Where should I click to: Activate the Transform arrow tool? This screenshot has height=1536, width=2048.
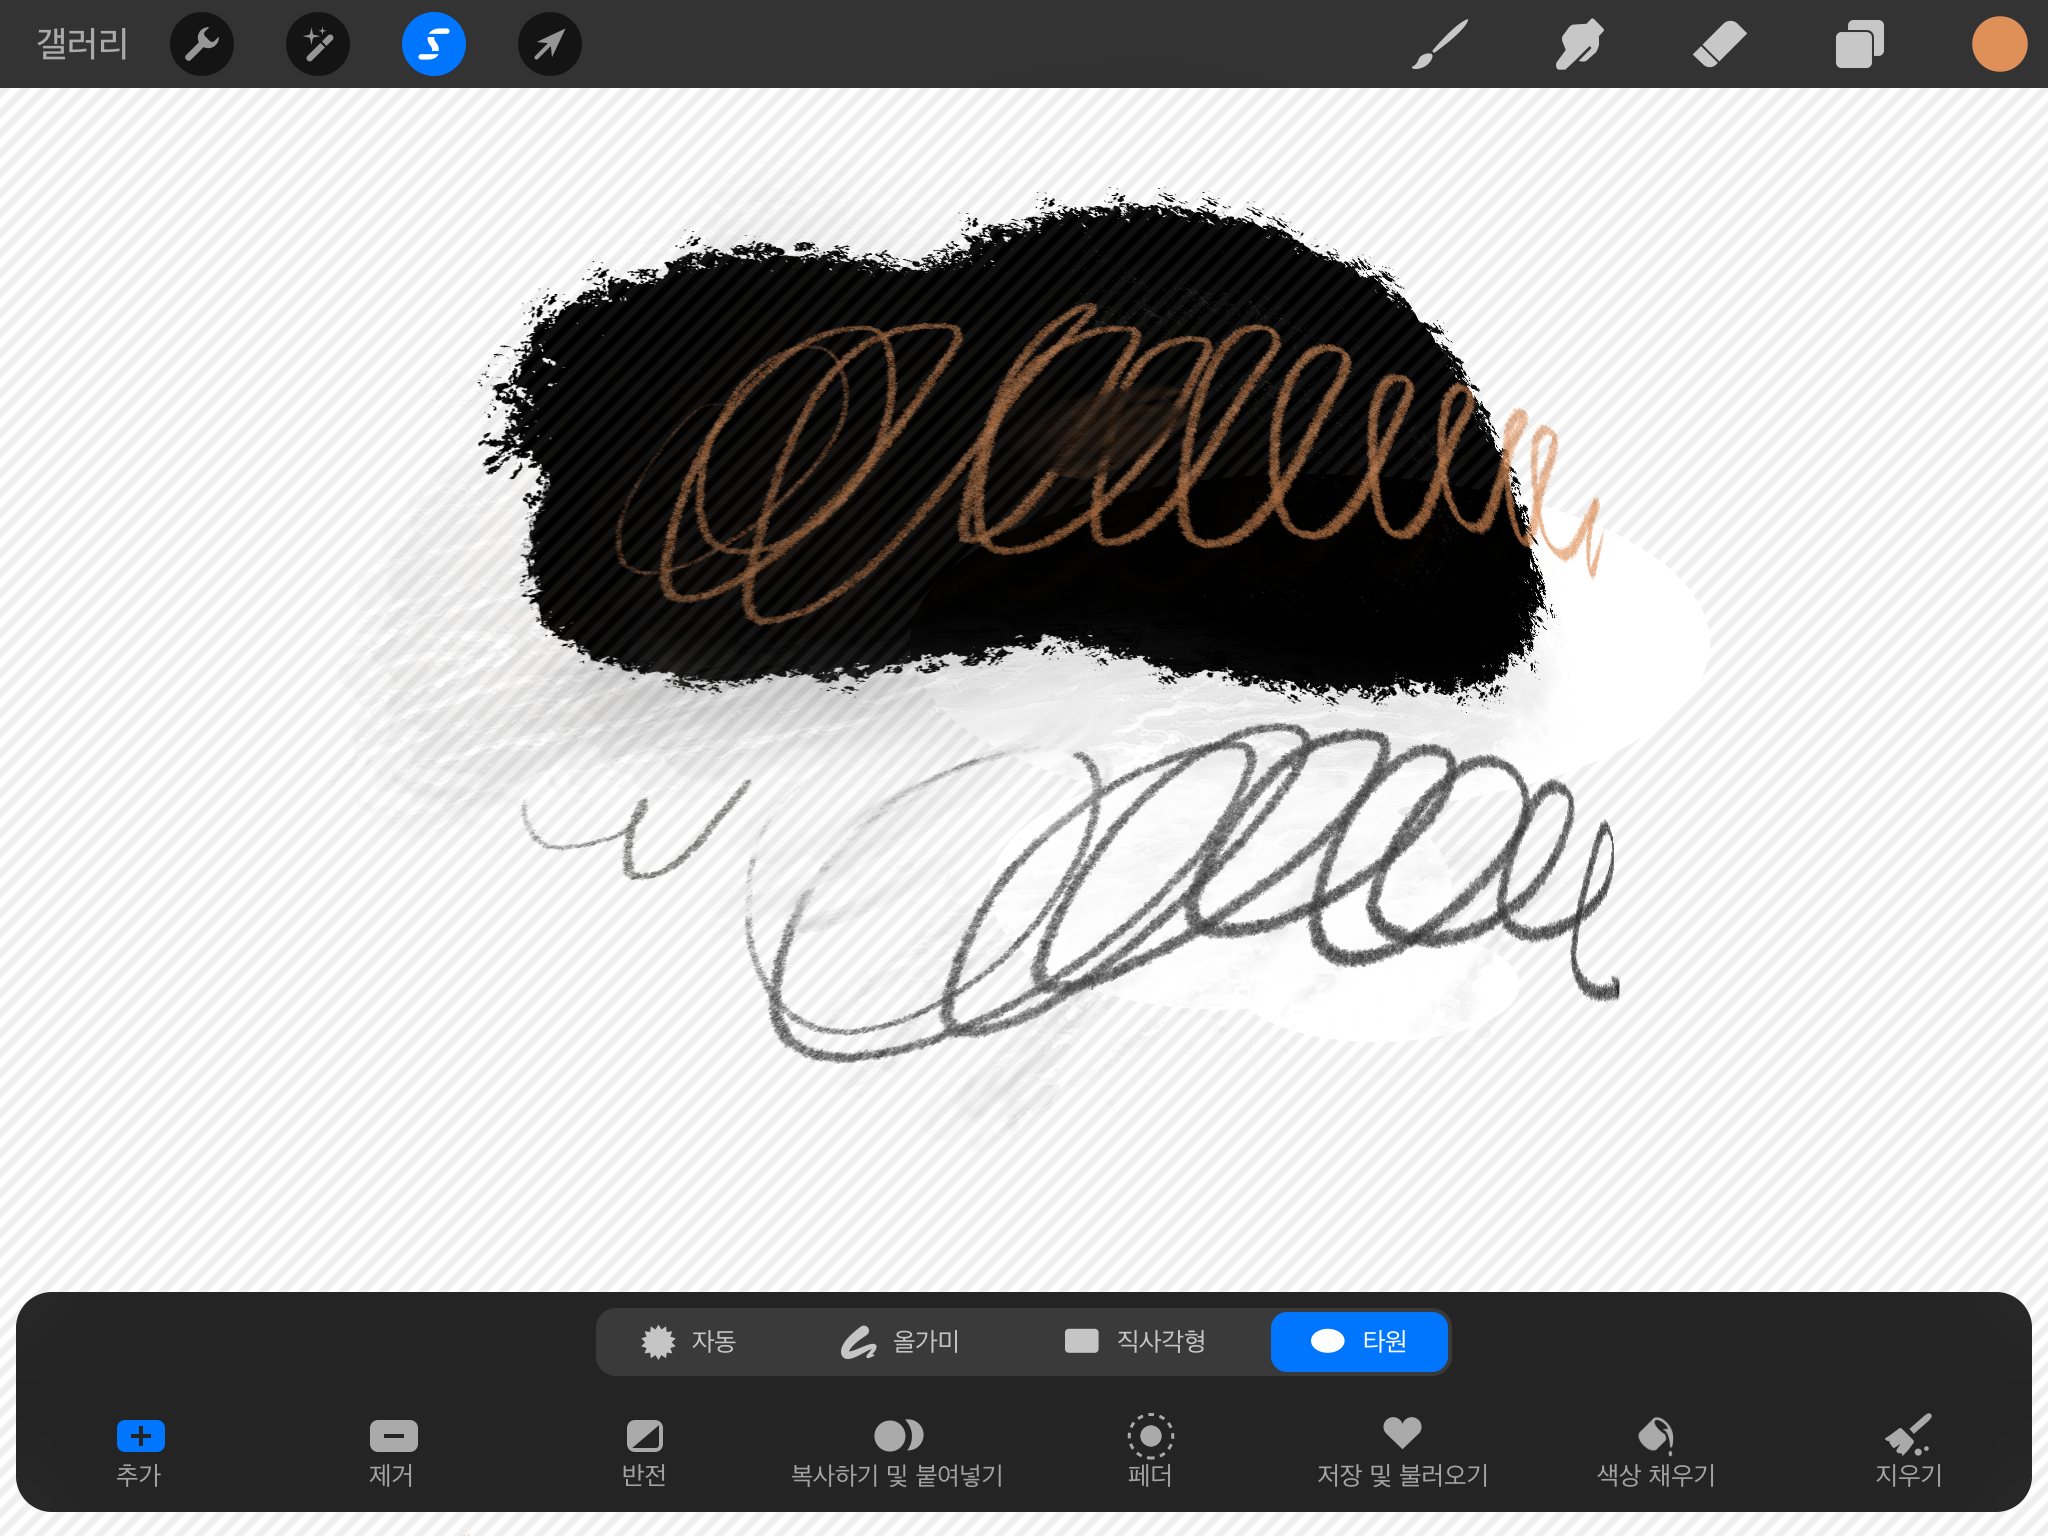coord(550,45)
